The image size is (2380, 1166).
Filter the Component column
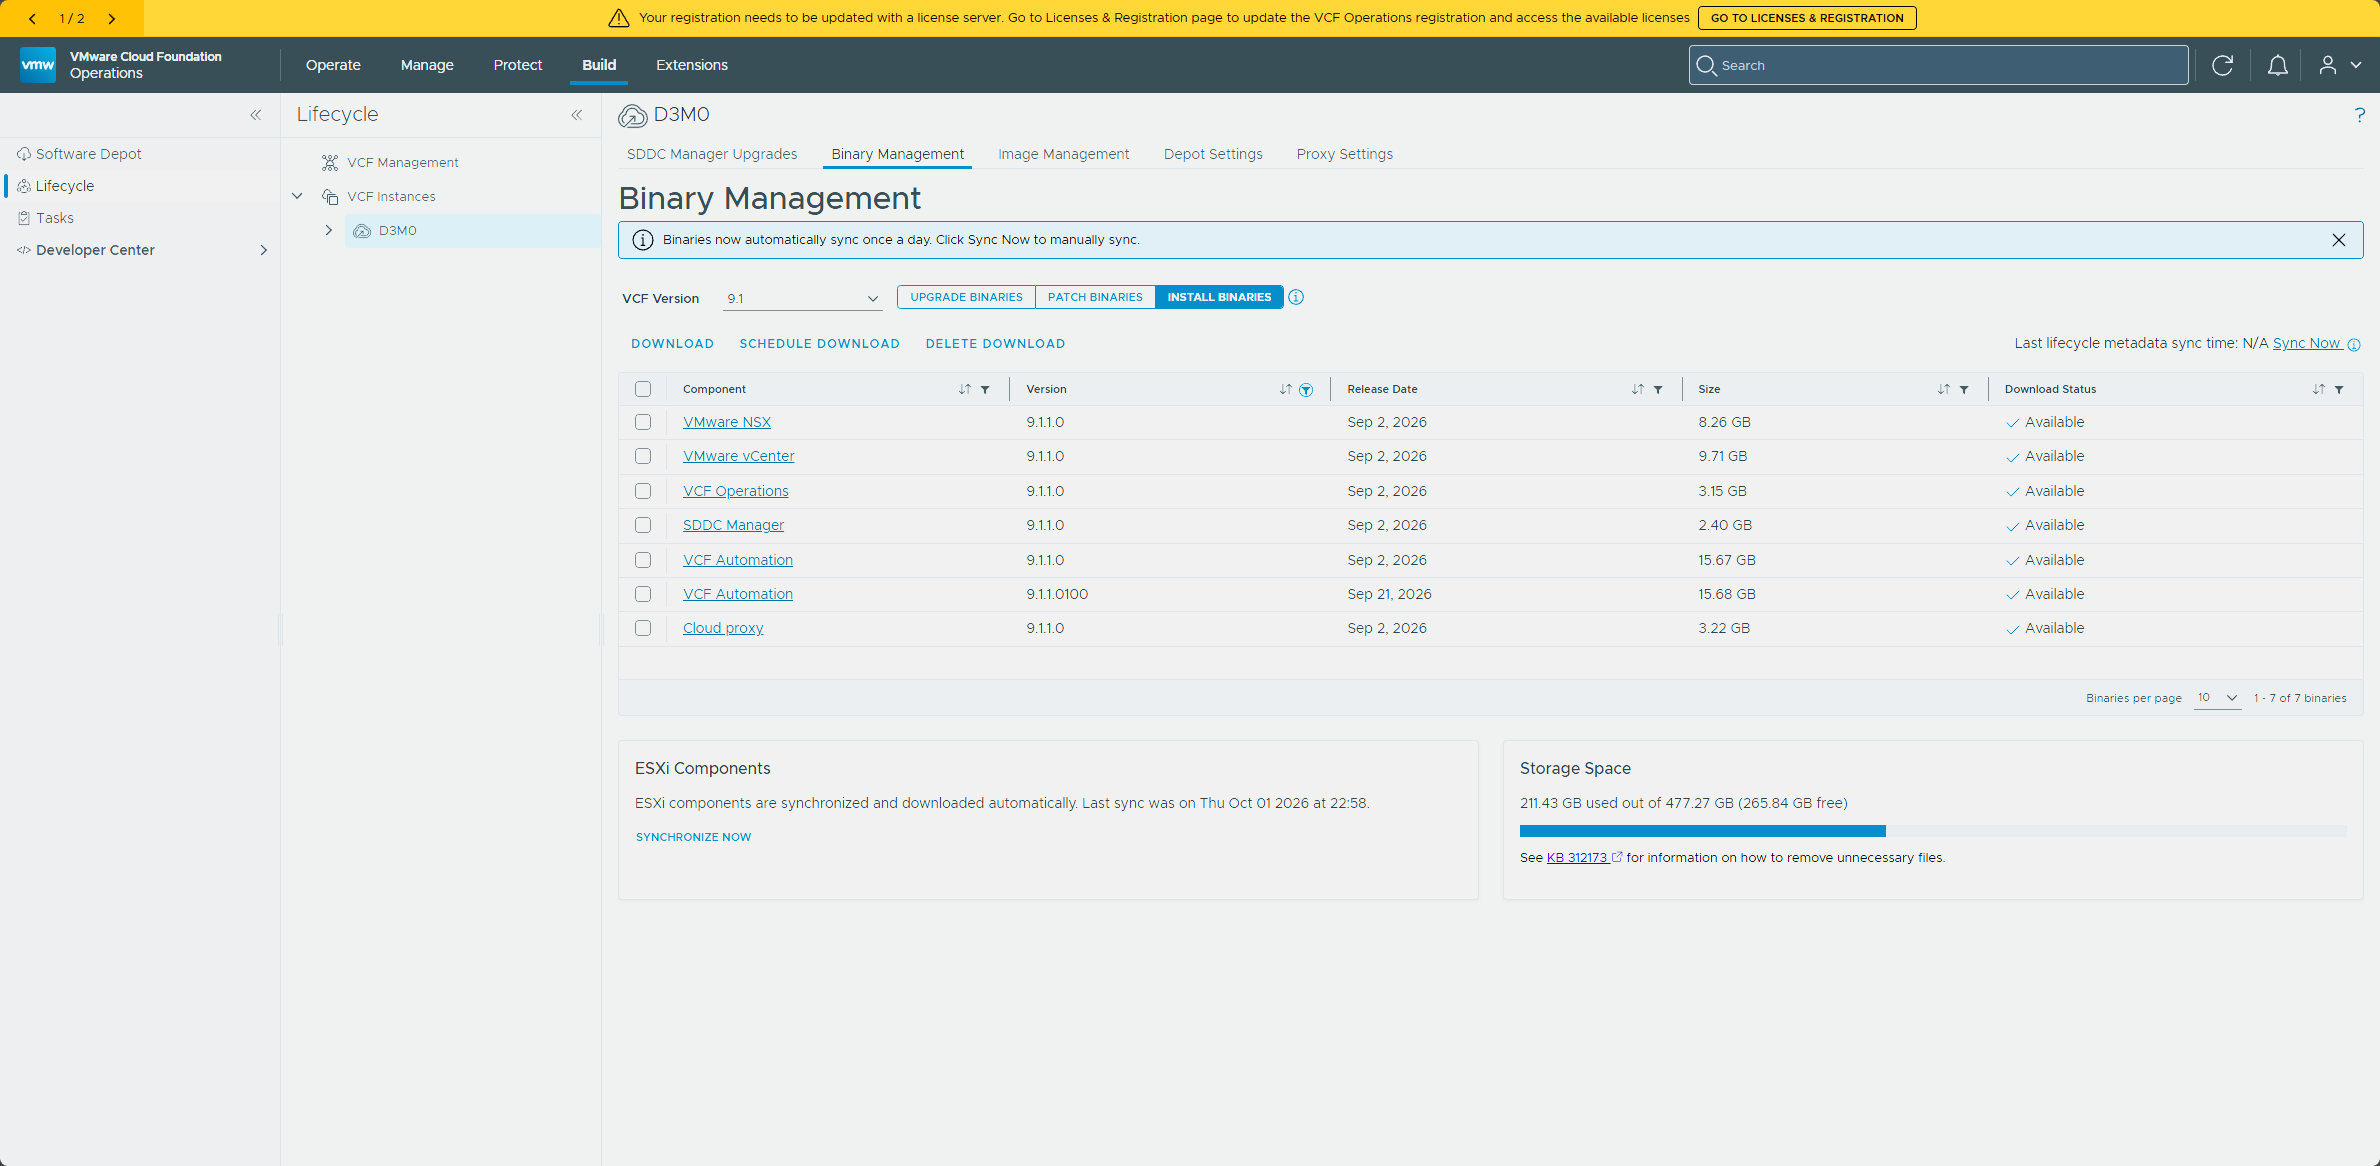(x=985, y=389)
